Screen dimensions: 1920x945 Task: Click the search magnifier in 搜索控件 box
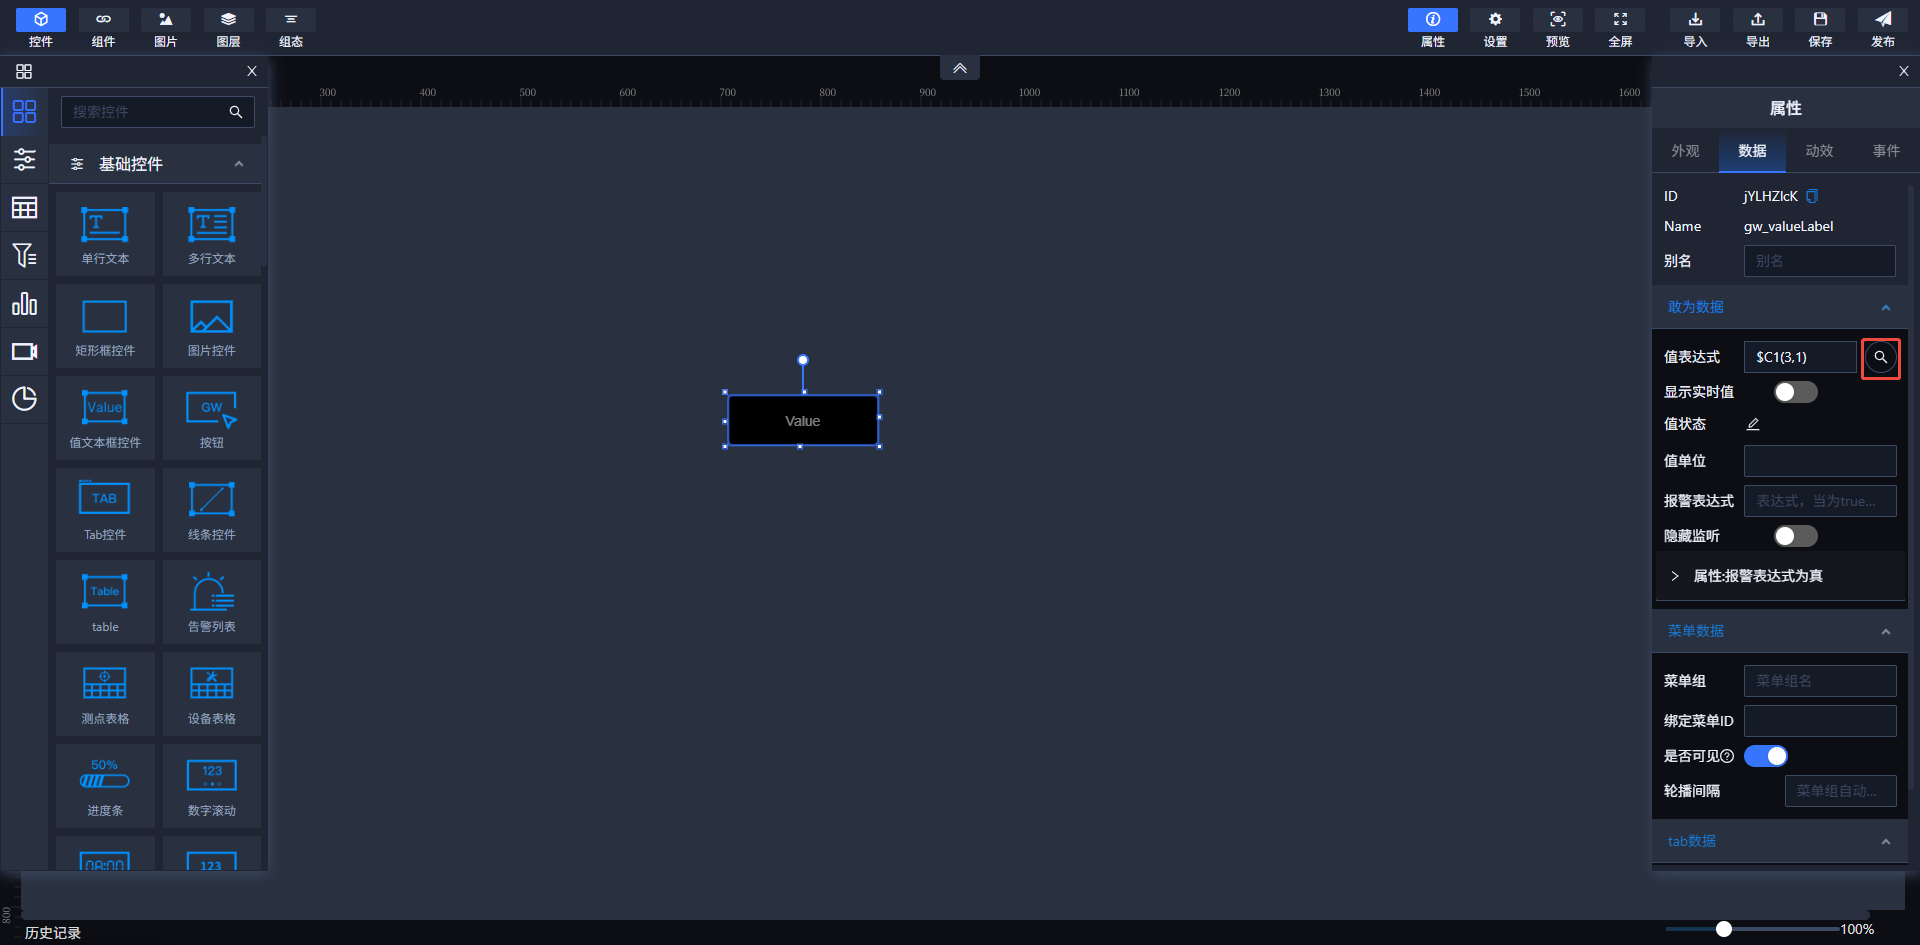click(236, 112)
